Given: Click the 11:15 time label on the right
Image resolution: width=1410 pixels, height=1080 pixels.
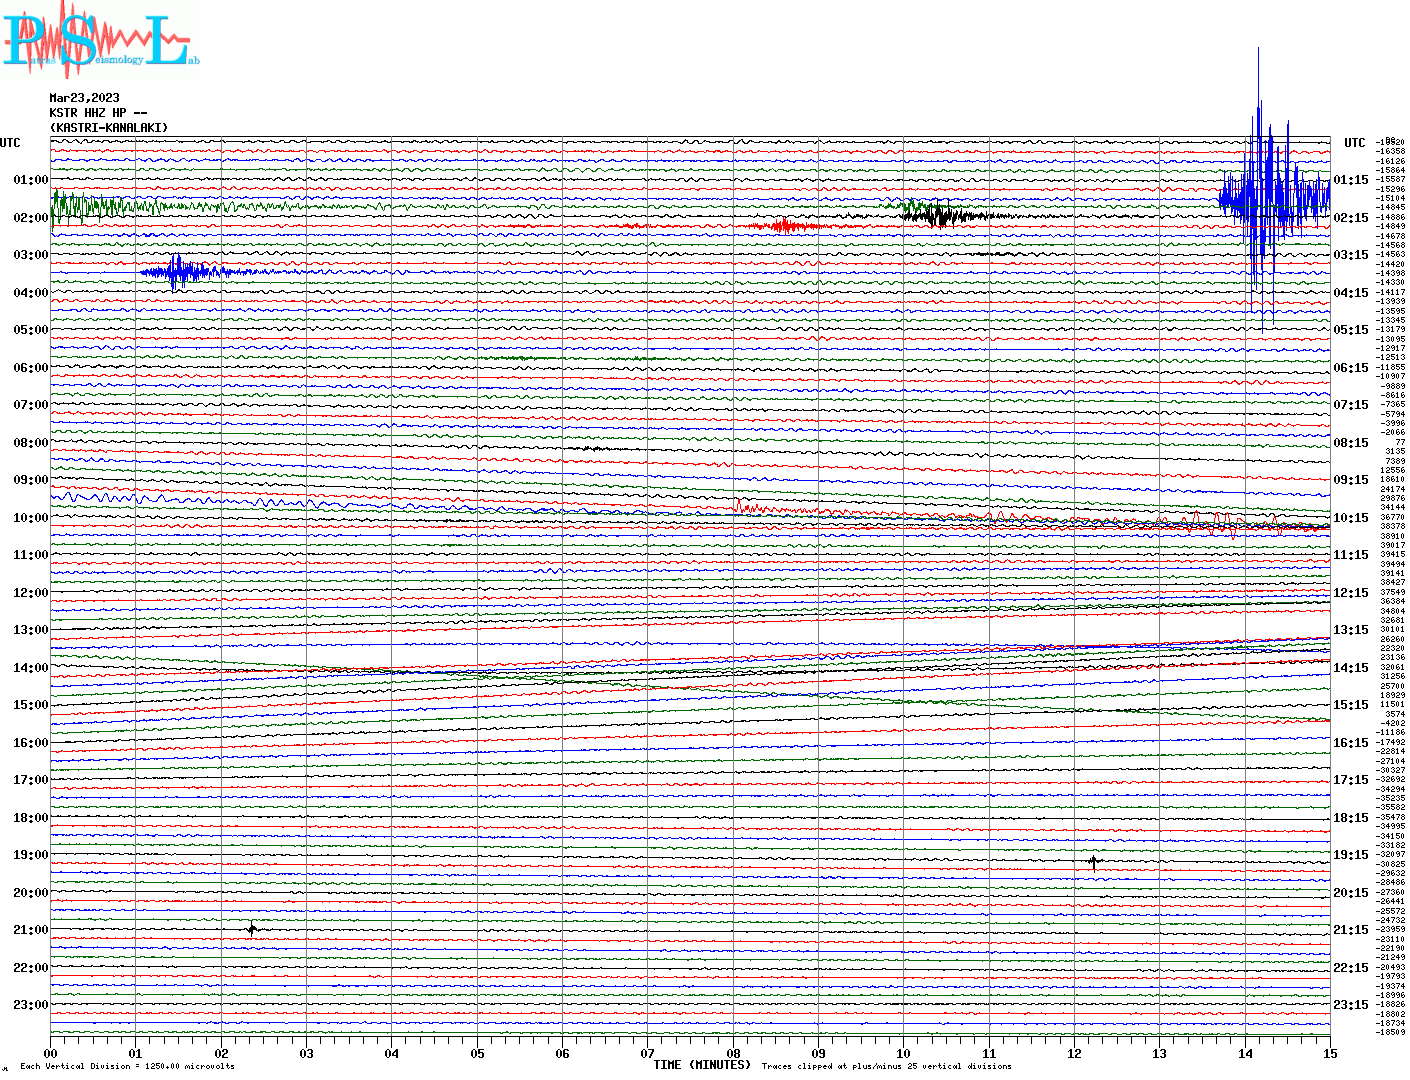Looking at the screenshot, I should [x=1351, y=555].
